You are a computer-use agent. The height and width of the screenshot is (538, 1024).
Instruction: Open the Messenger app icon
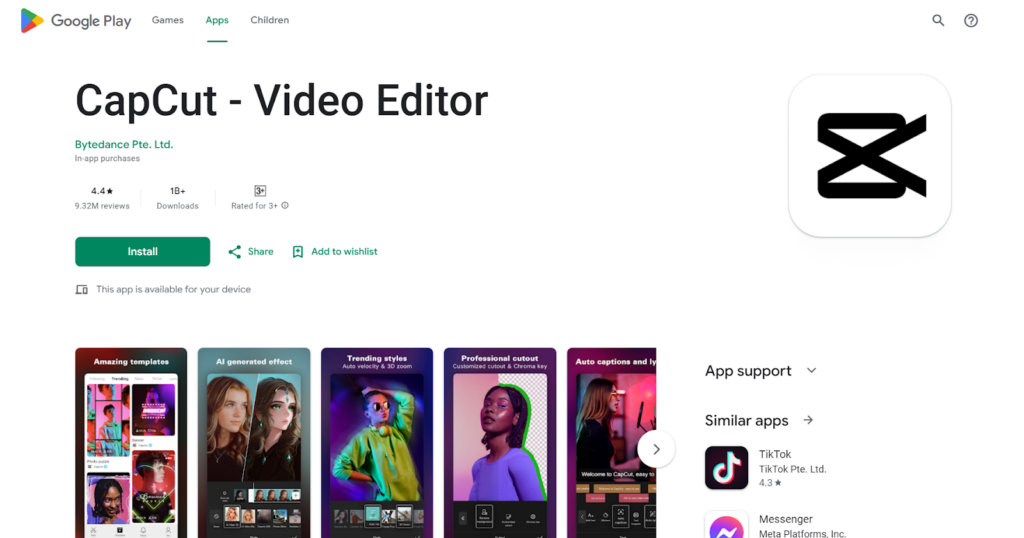click(x=726, y=525)
